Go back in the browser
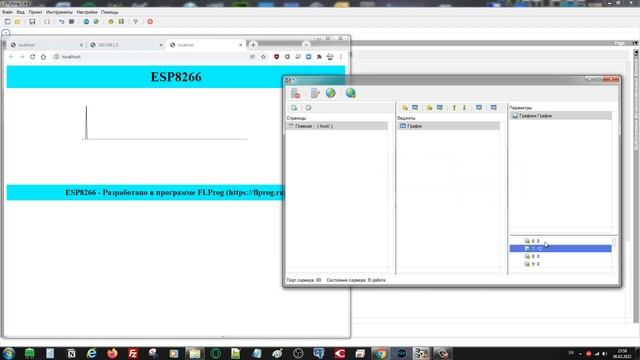 pos(11,57)
